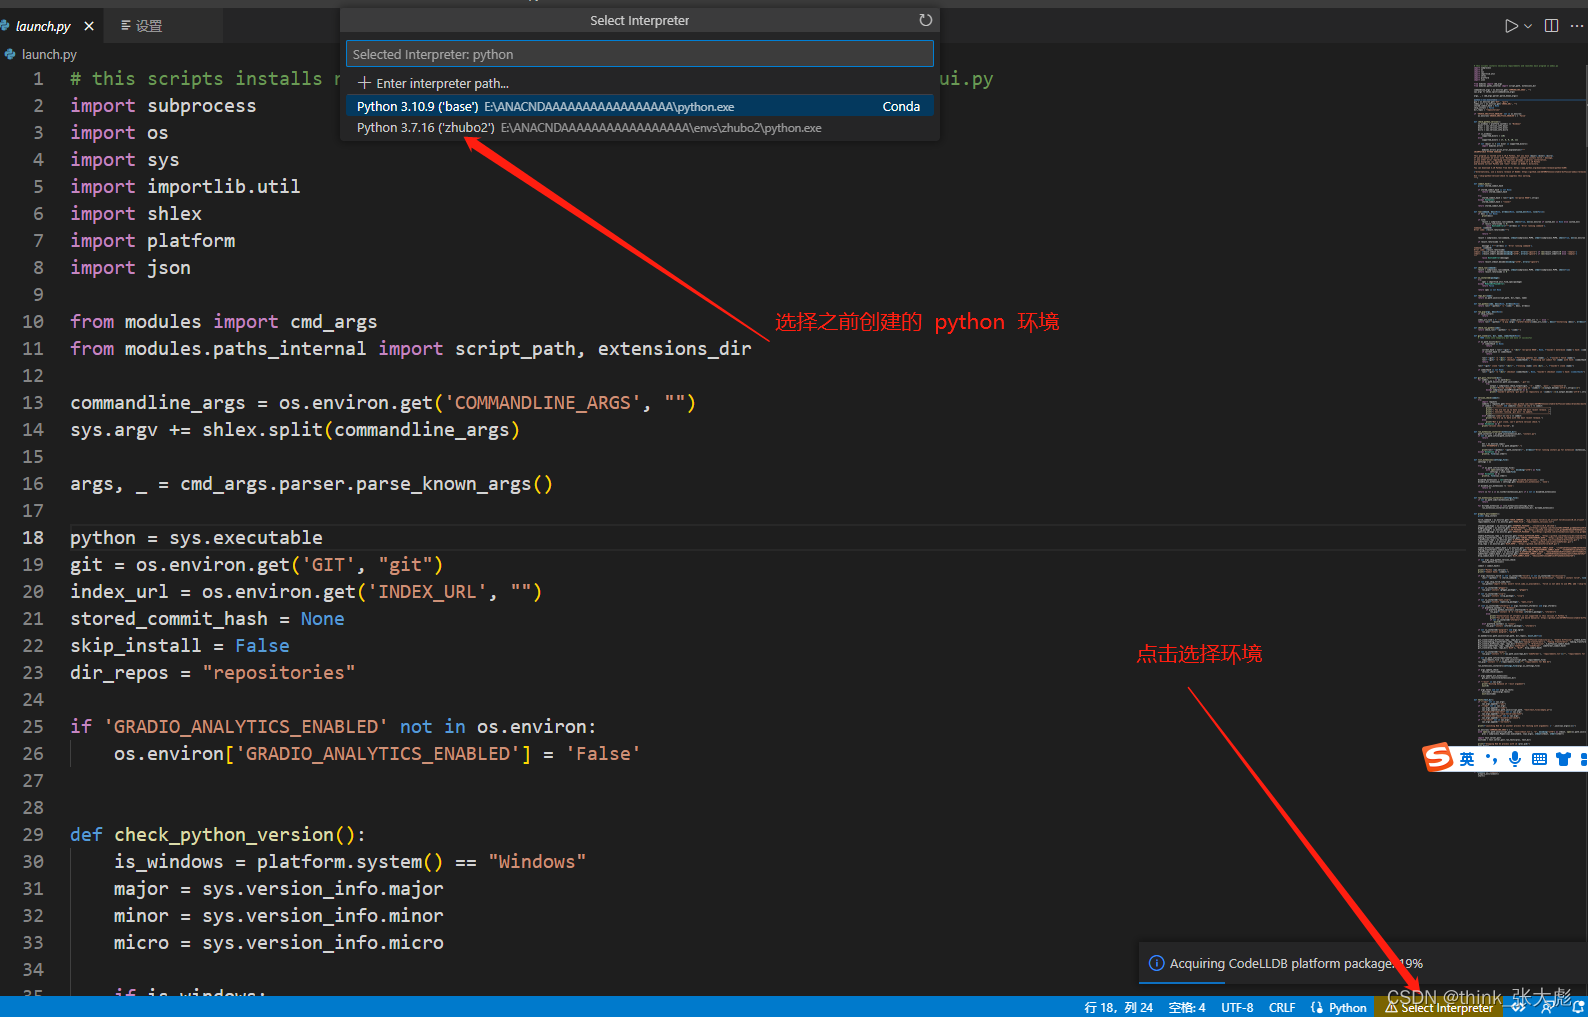Image resolution: width=1588 pixels, height=1017 pixels.
Task: Click 'importlib.util' on line 5
Action: (224, 187)
